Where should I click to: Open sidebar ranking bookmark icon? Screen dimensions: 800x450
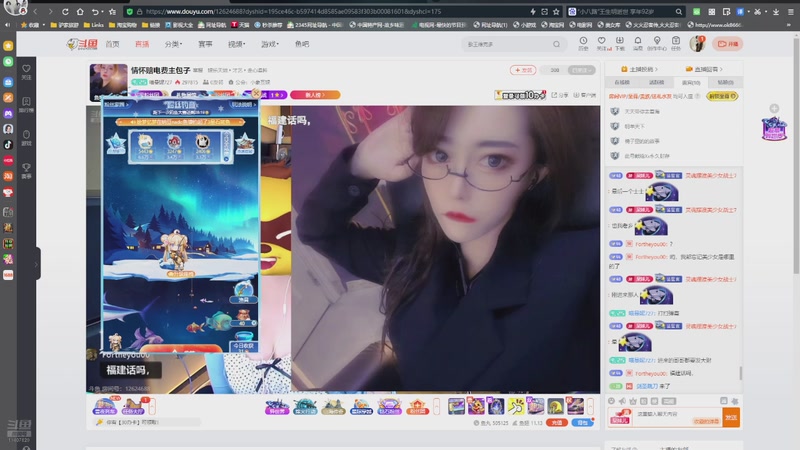[26, 105]
